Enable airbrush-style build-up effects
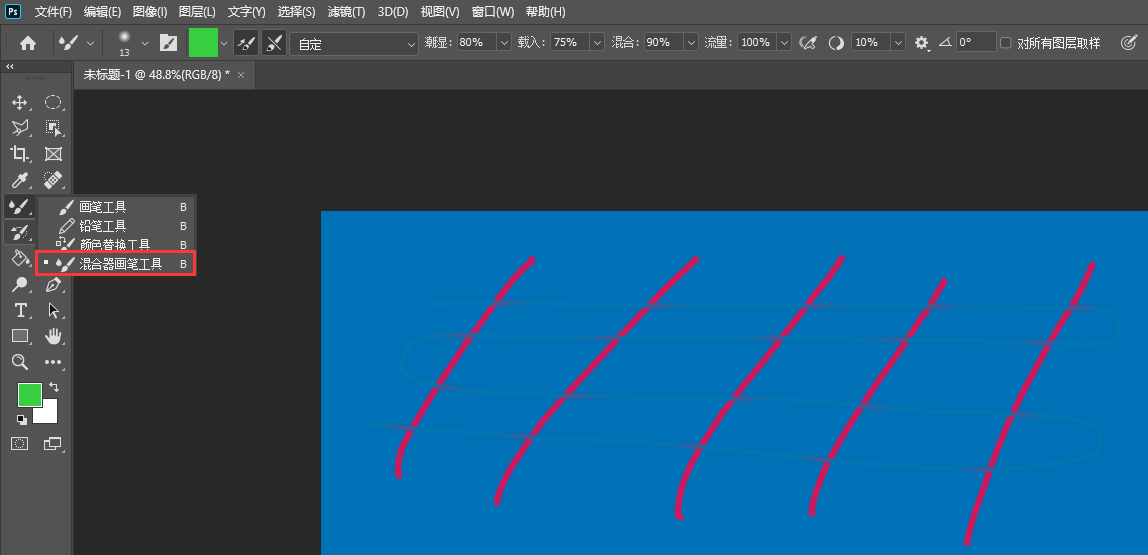The image size is (1148, 555). point(808,43)
